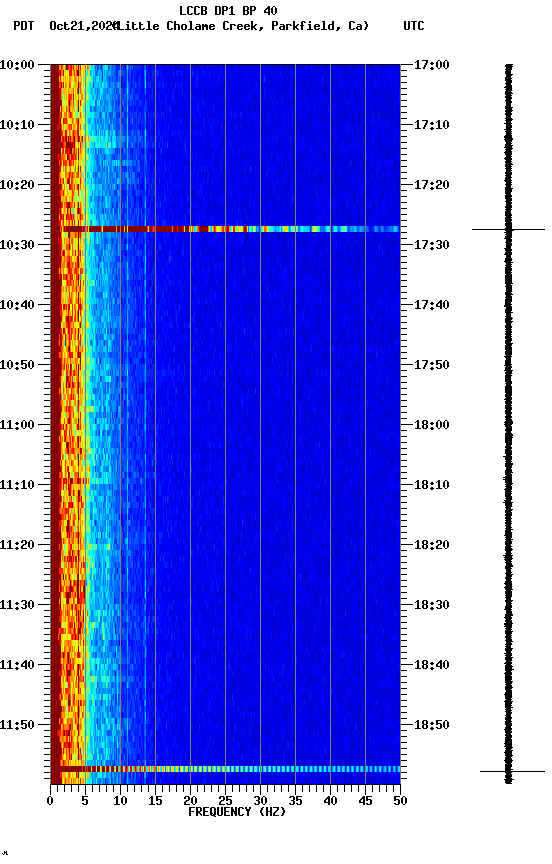Click the 10:40 PDT time label
The image size is (552, 864).
coord(17,305)
